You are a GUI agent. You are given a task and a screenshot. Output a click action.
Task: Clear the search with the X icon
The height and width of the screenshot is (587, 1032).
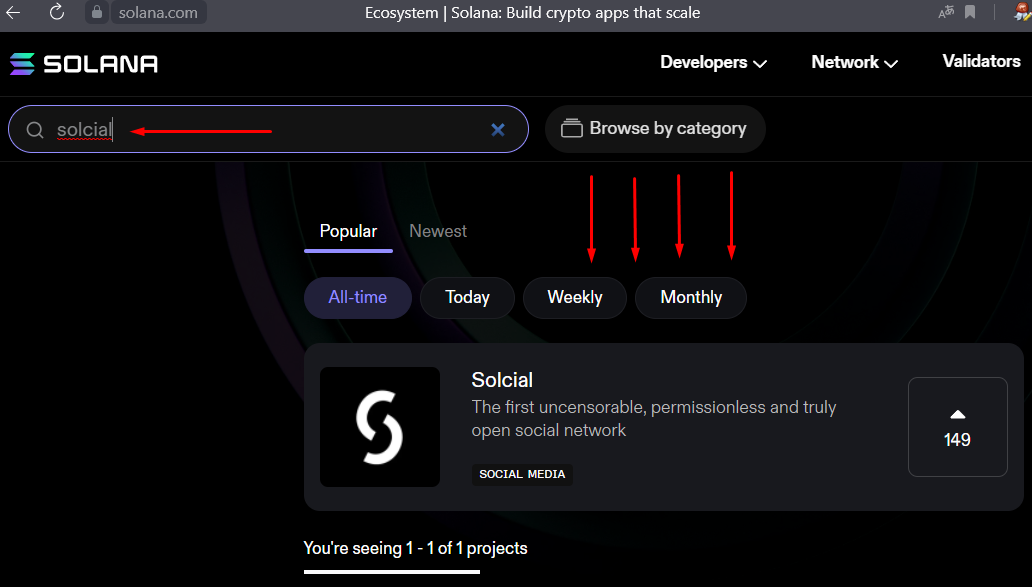[x=498, y=130]
